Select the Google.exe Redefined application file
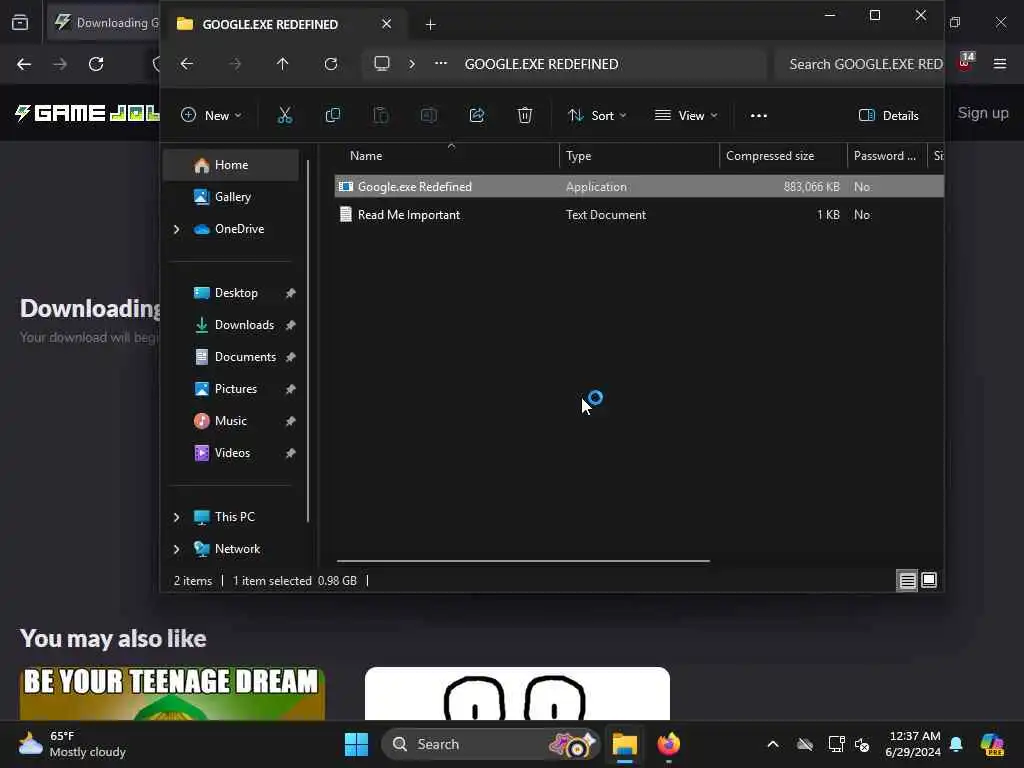 pyautogui.click(x=639, y=187)
